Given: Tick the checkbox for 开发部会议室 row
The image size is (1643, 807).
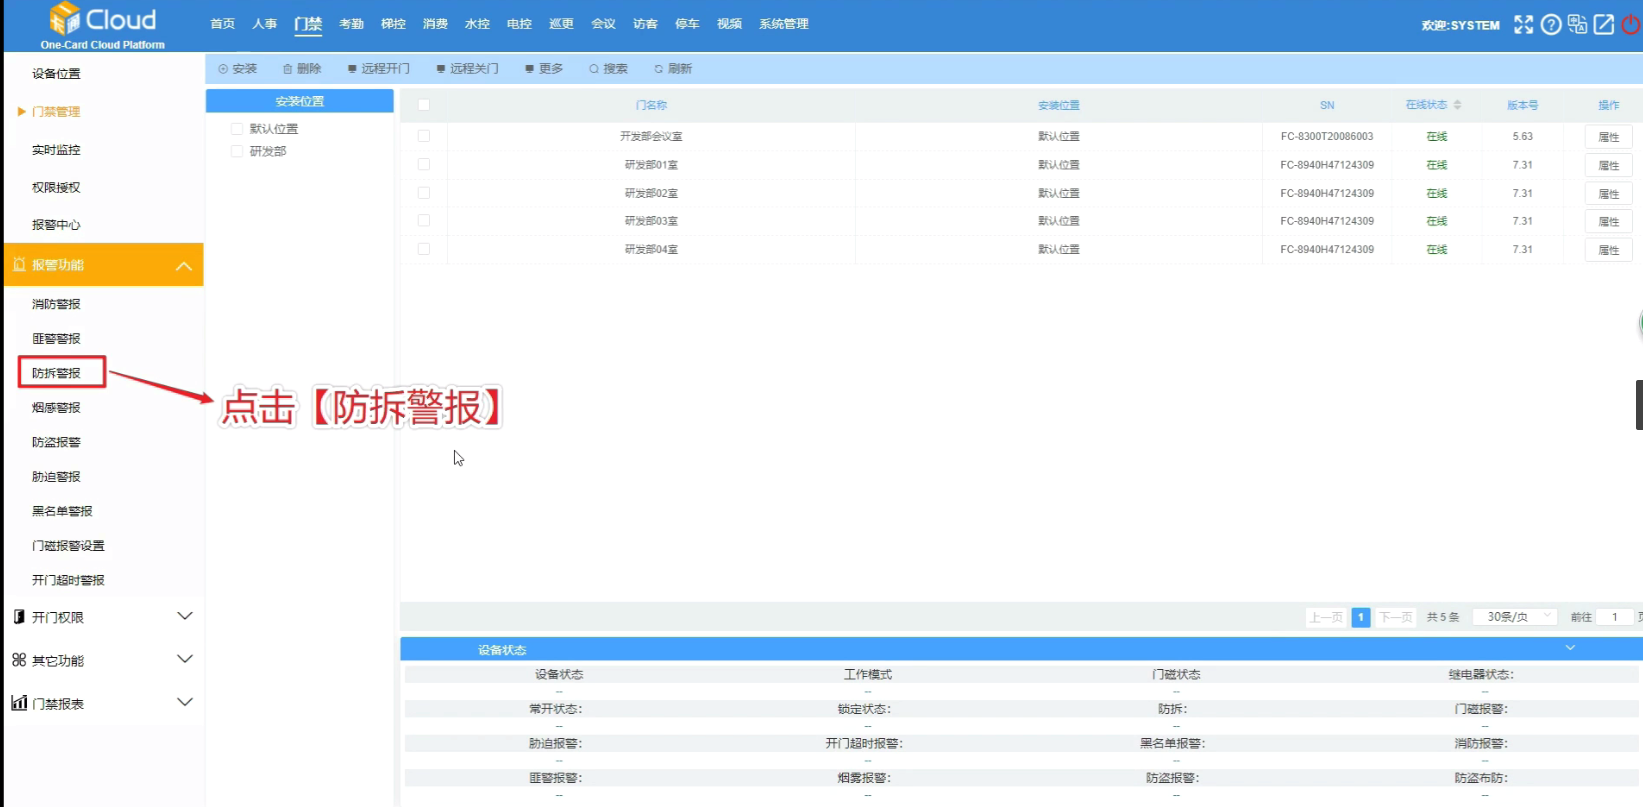Looking at the screenshot, I should (424, 136).
